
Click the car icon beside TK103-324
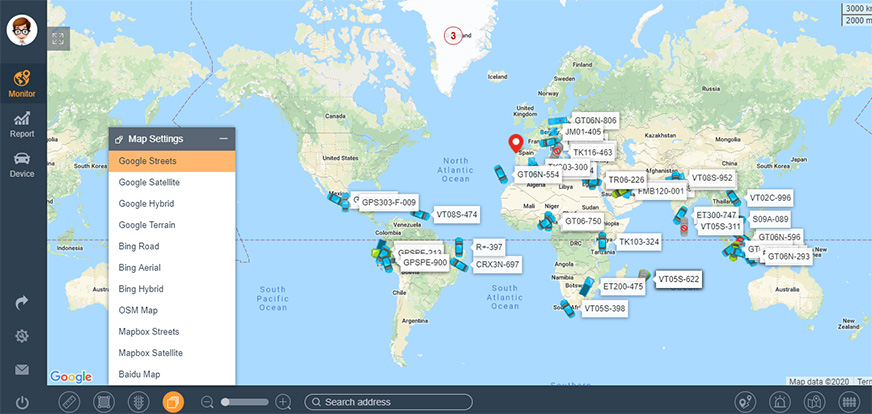(x=602, y=242)
